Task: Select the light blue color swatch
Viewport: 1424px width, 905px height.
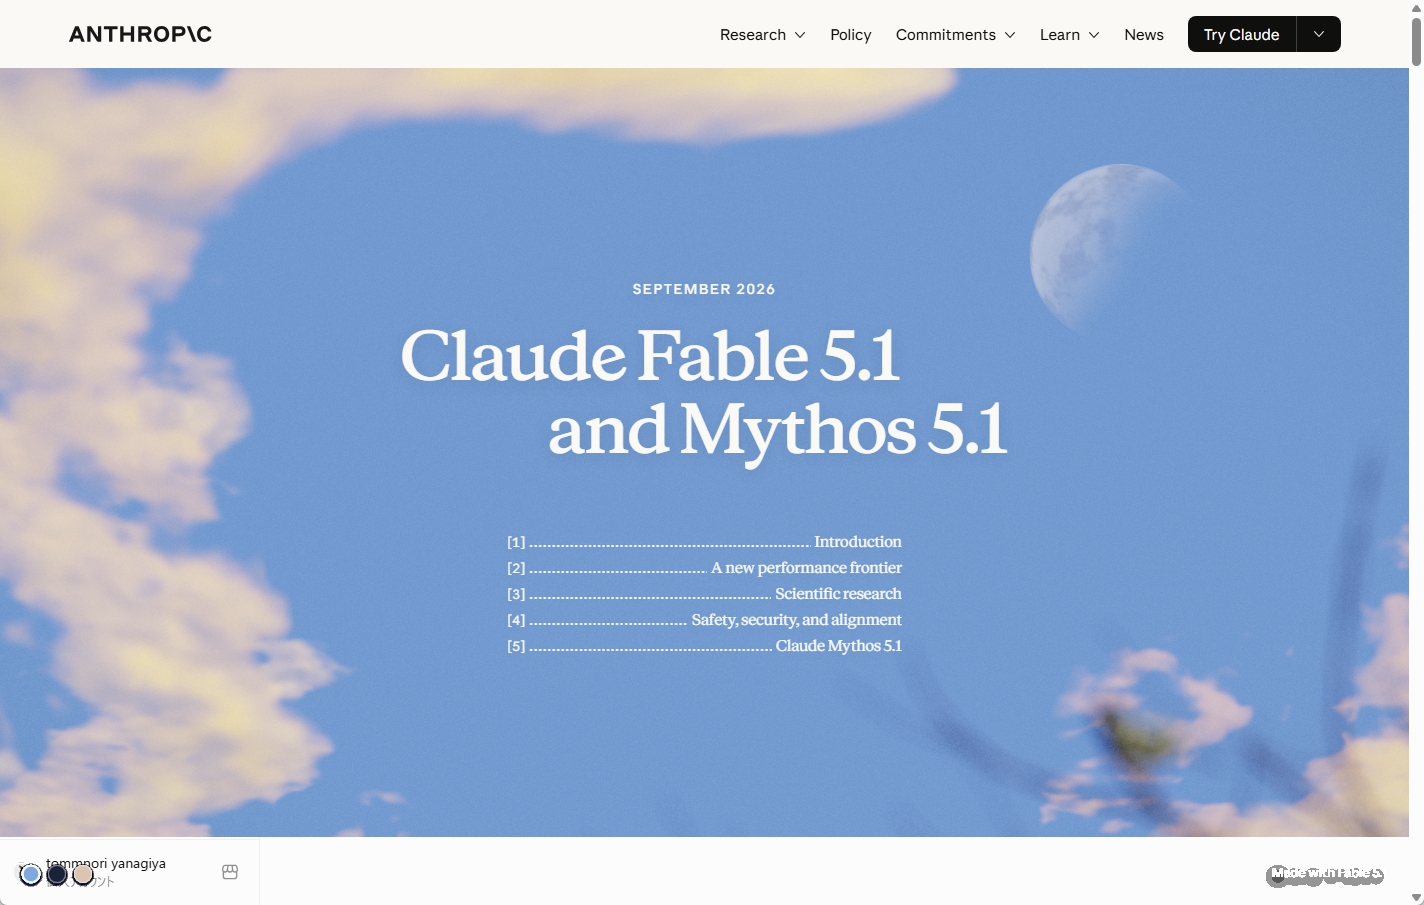Action: tap(31, 875)
